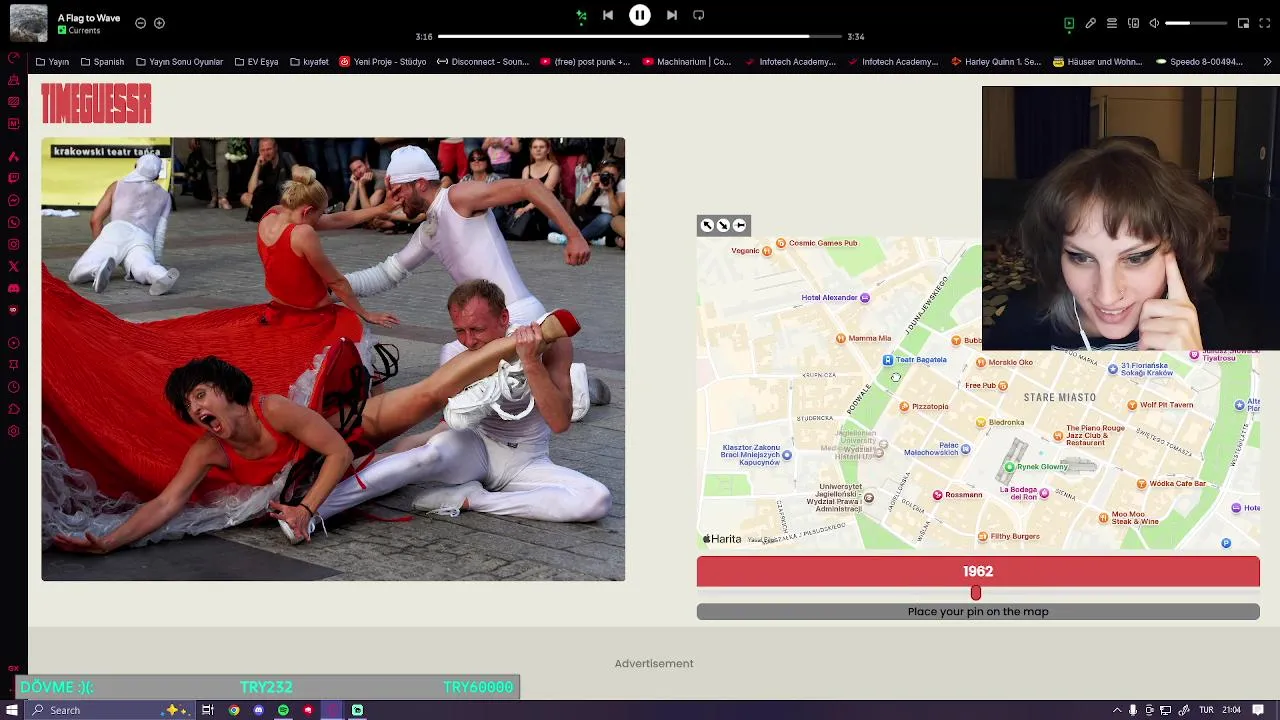Click the TimeGuessr logo
Screen dimensions: 1280x720
coord(96,104)
